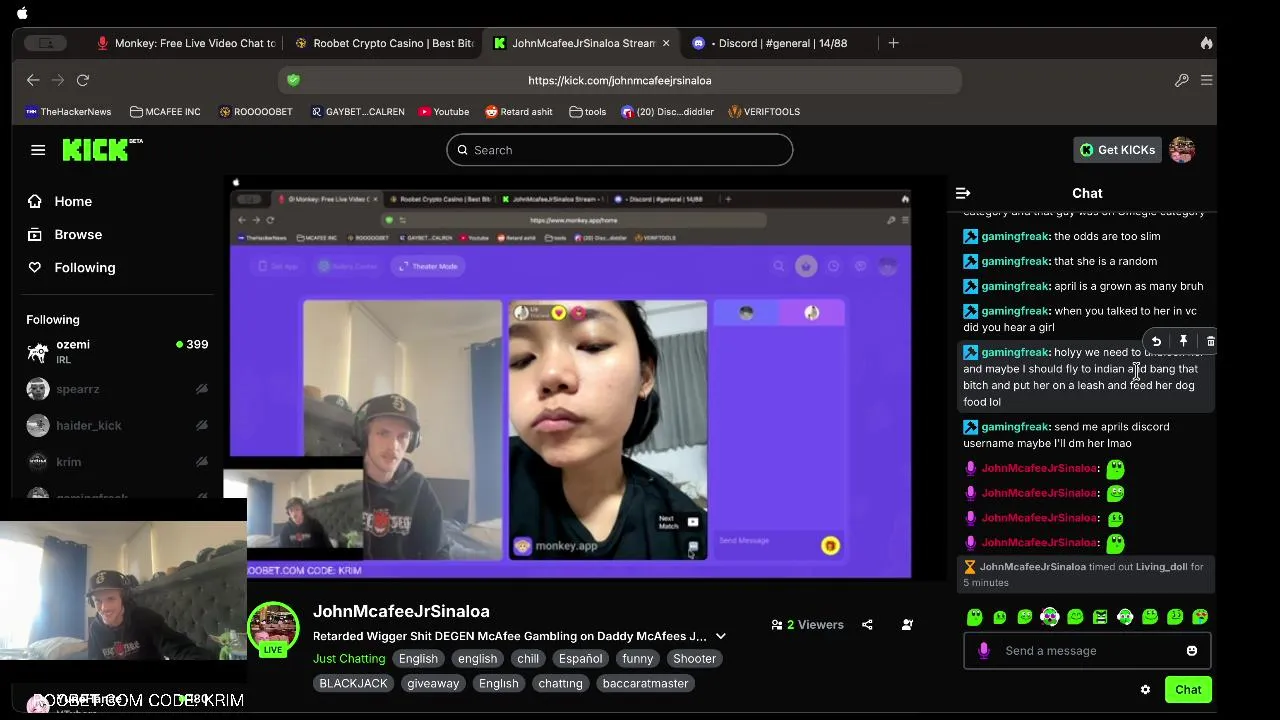Delete the hovered chat message with trash icon
The width and height of the screenshot is (1280, 720).
[x=1210, y=341]
